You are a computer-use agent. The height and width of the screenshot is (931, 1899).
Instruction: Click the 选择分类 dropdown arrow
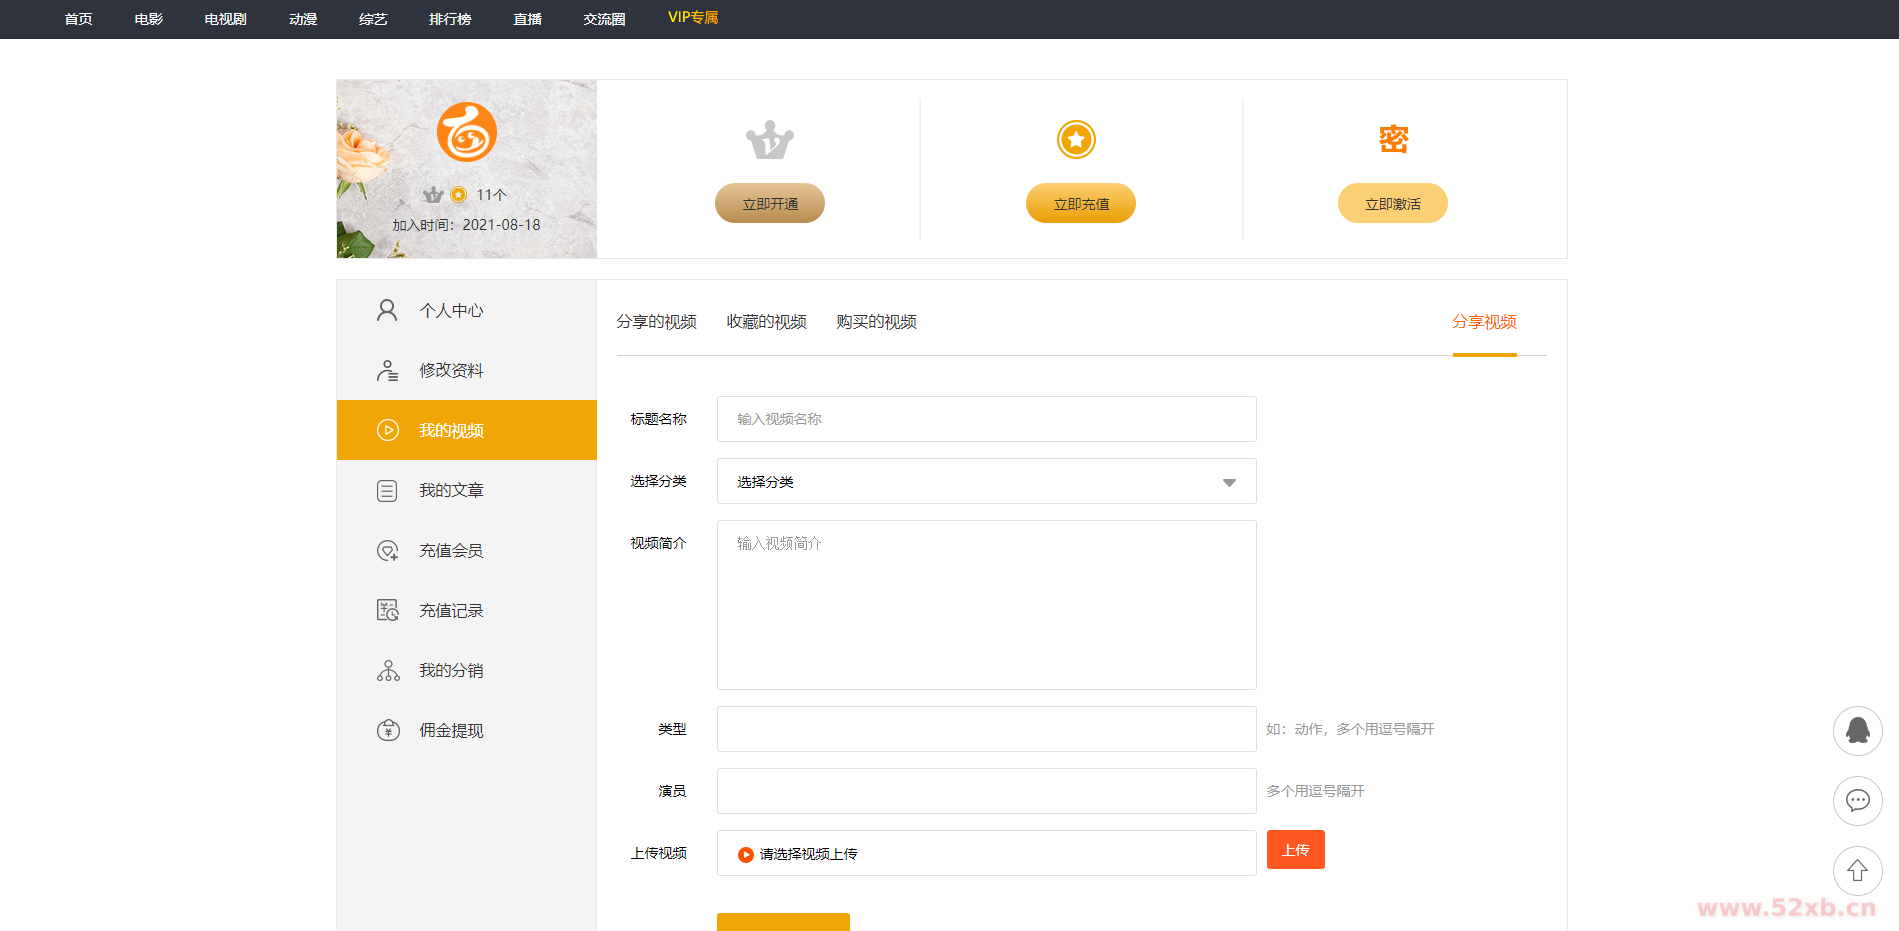coord(1229,483)
